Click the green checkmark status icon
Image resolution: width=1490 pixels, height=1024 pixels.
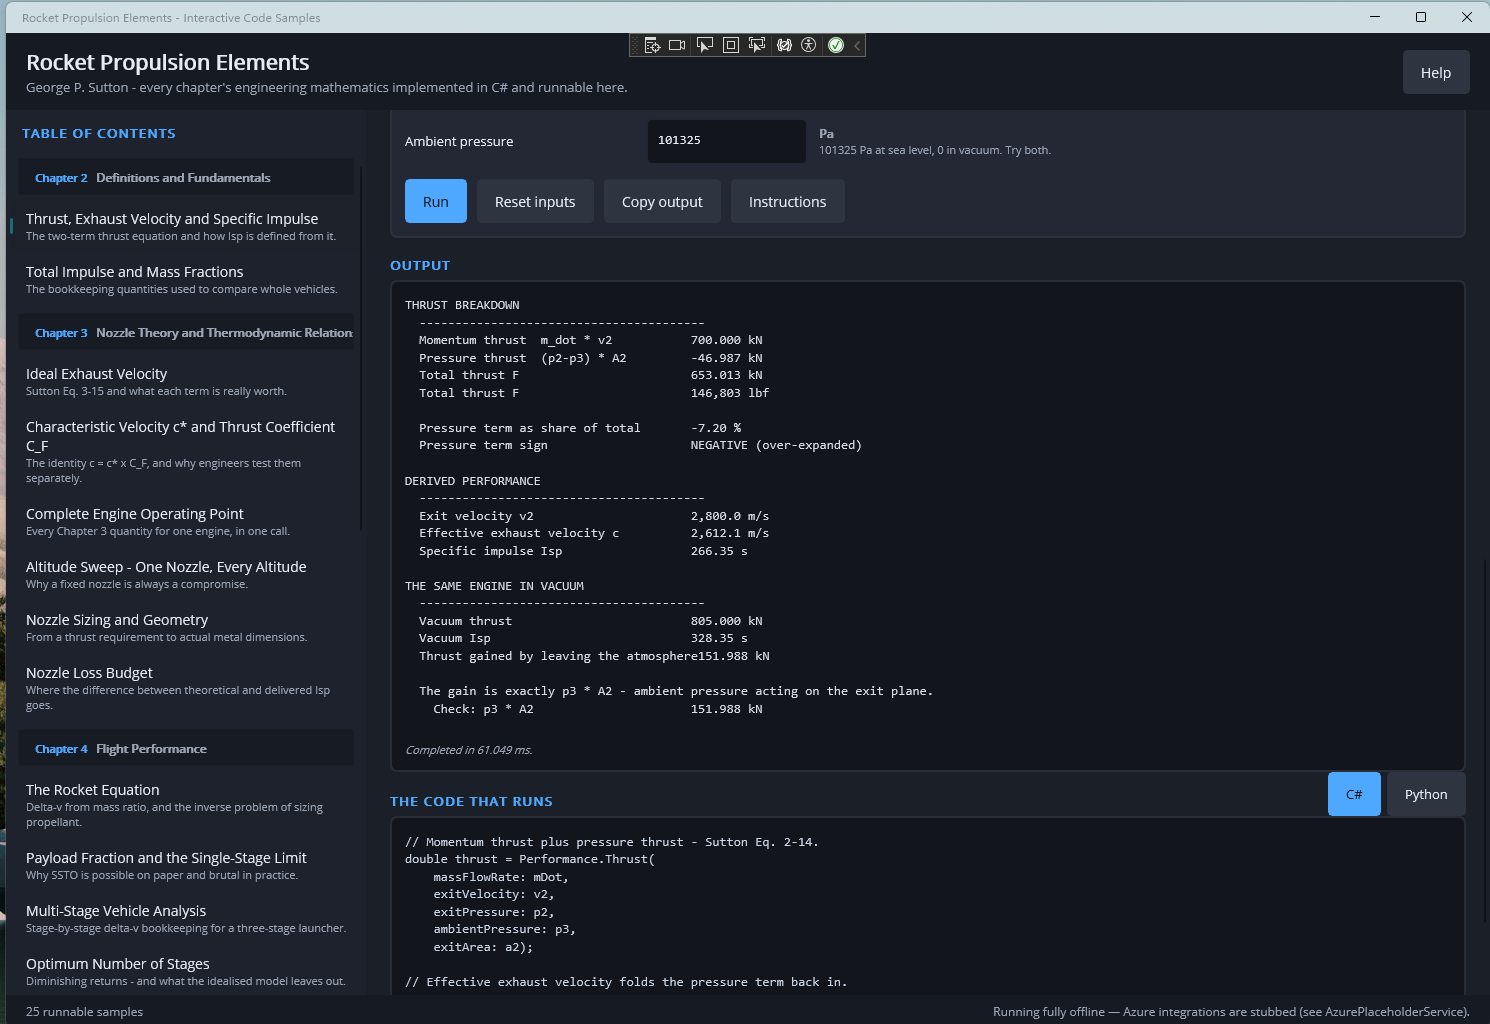(836, 45)
